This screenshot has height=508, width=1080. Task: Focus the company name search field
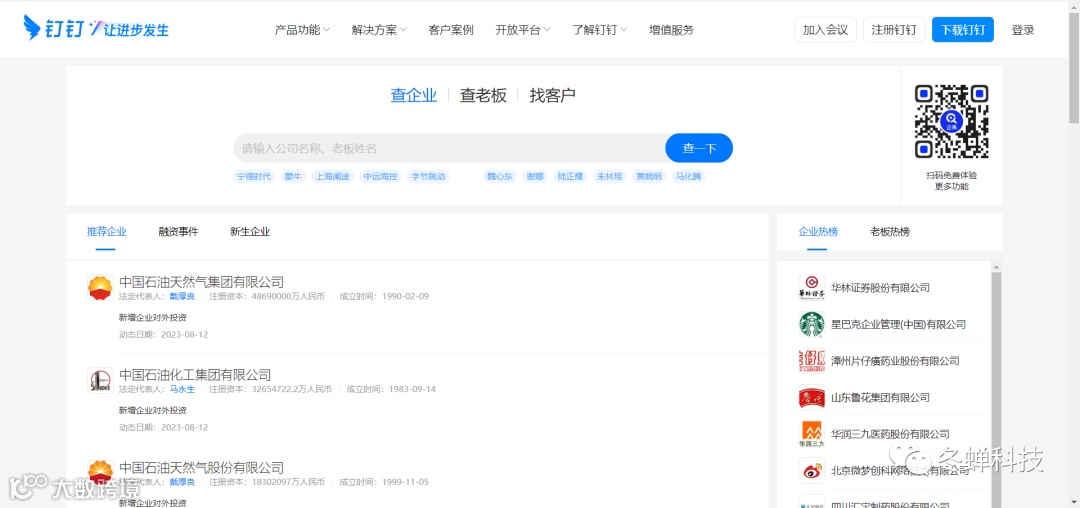[x=450, y=148]
